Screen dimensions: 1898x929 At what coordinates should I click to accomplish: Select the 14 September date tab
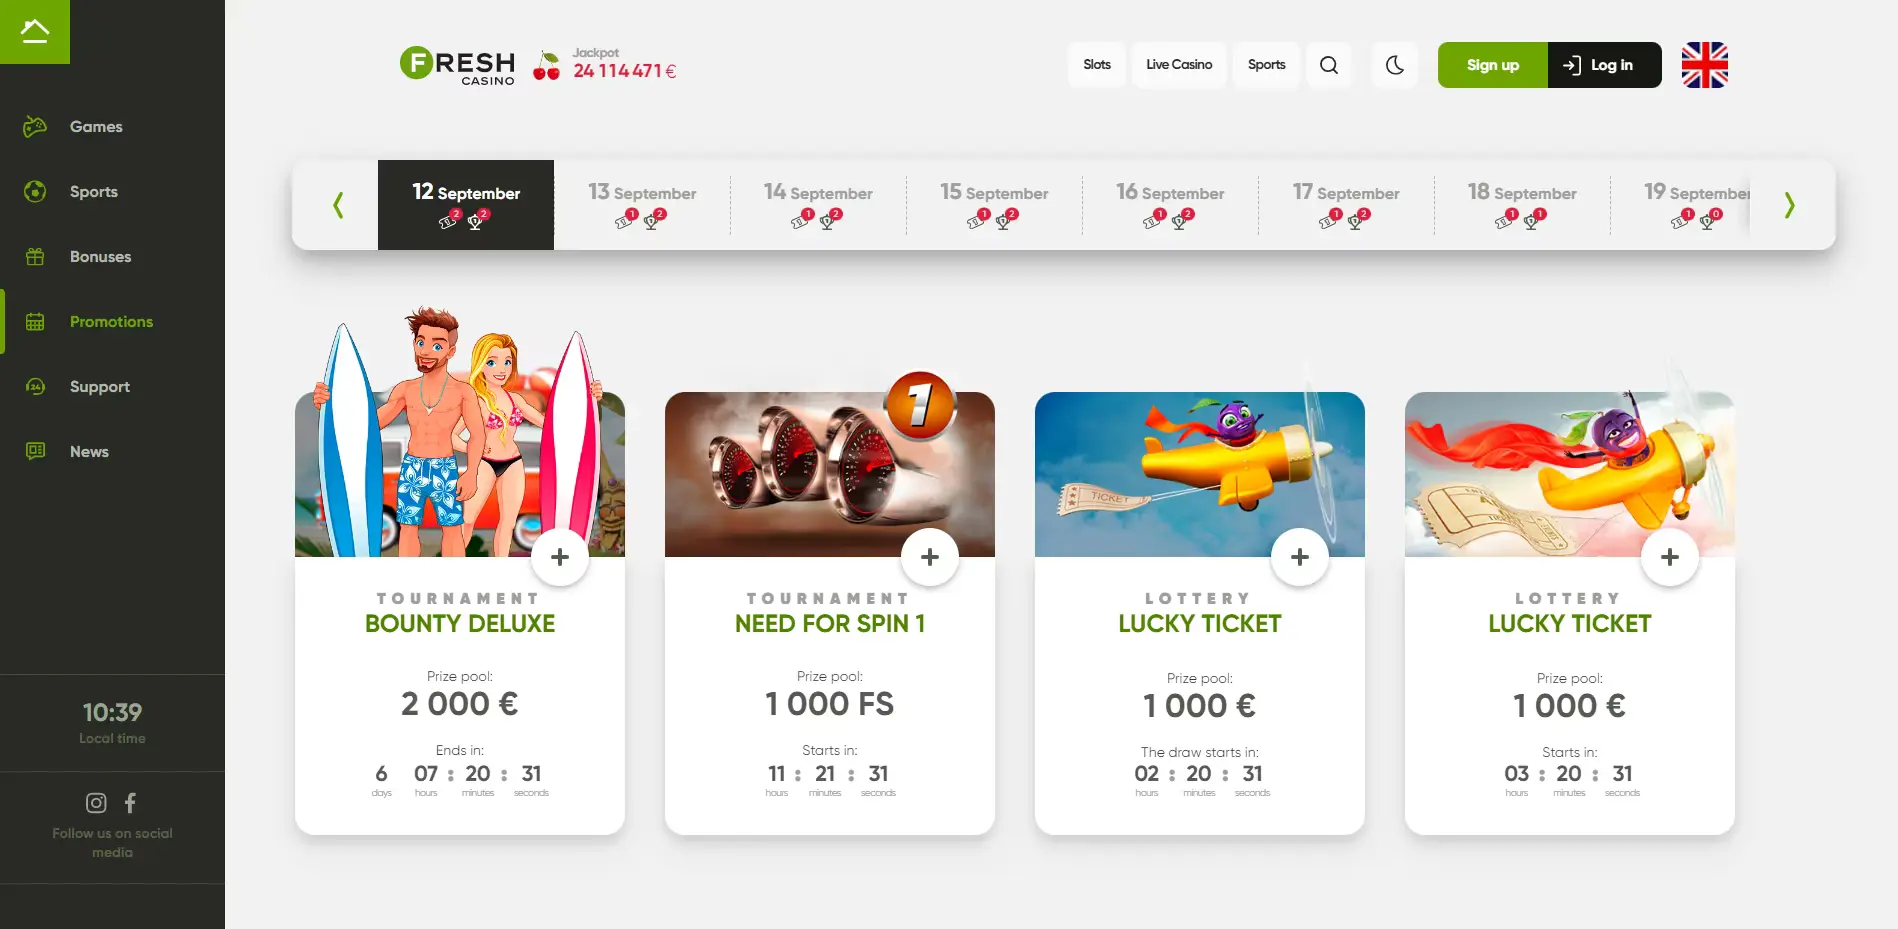coord(818,205)
